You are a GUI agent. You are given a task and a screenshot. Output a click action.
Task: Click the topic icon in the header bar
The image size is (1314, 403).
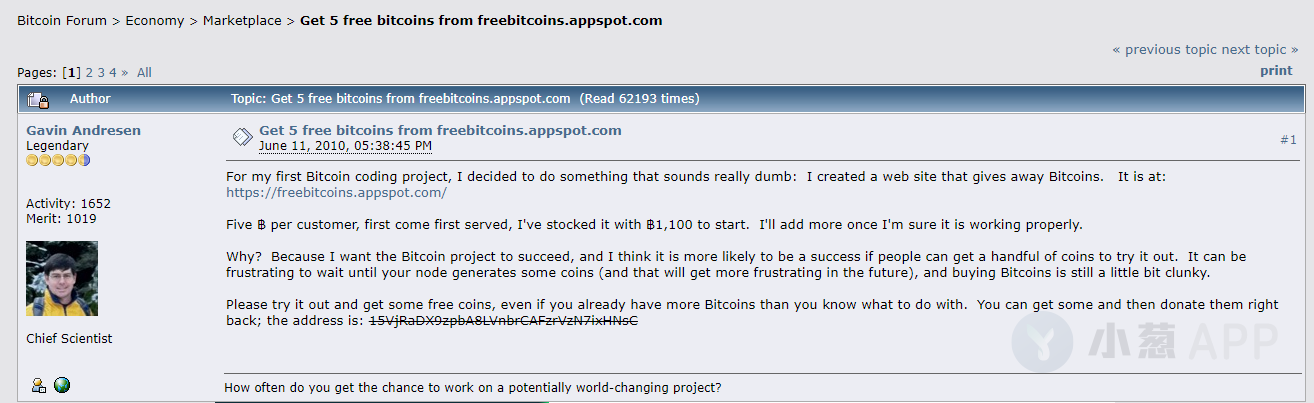tap(39, 99)
